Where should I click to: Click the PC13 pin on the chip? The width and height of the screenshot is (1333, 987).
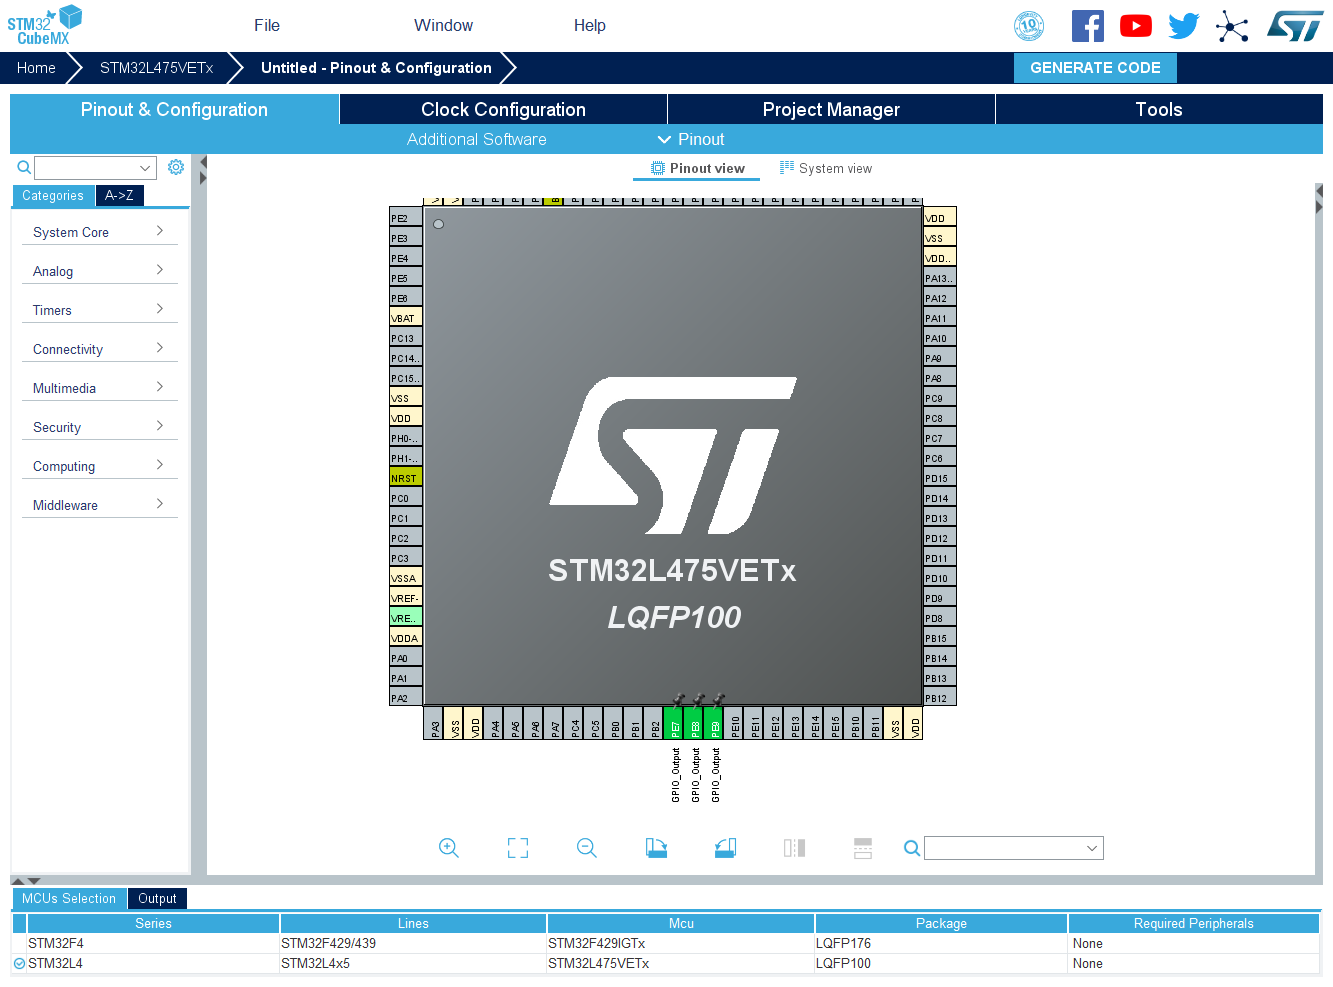pos(406,338)
